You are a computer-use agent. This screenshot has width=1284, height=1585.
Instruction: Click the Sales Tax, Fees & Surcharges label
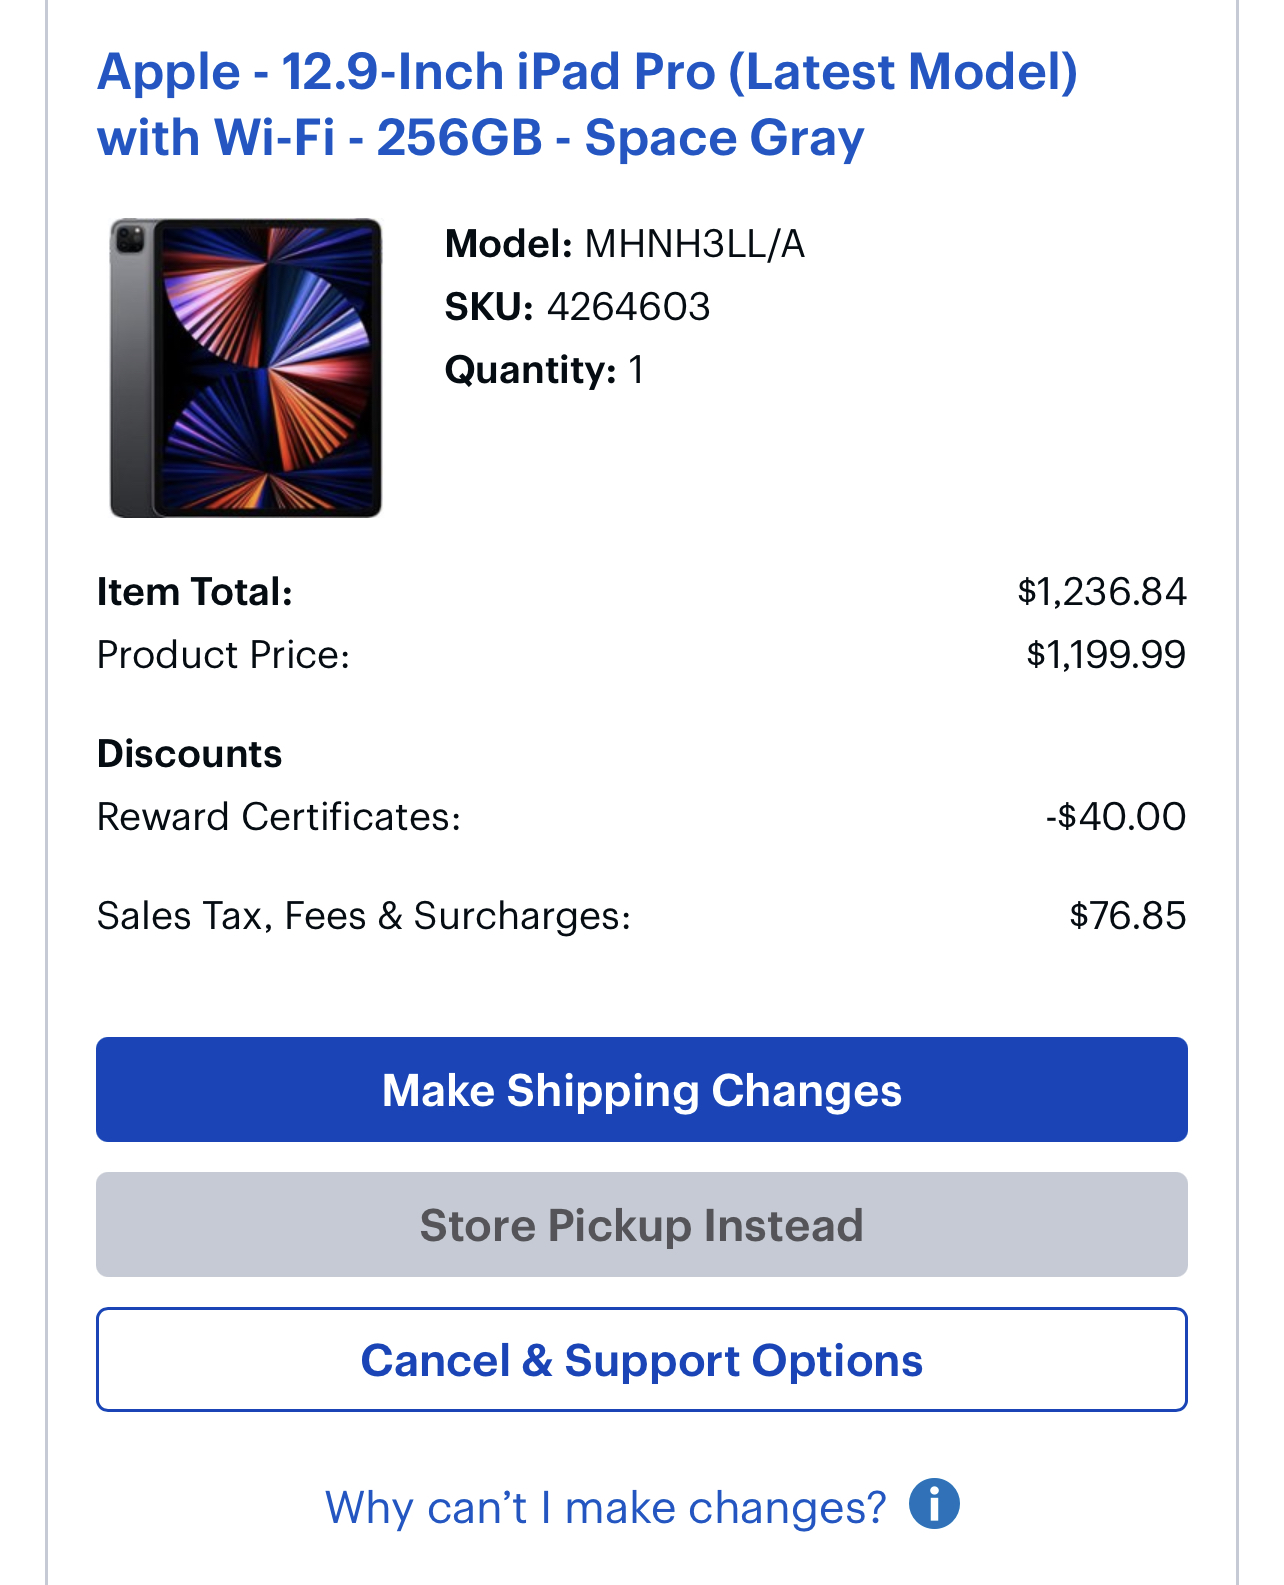(364, 916)
